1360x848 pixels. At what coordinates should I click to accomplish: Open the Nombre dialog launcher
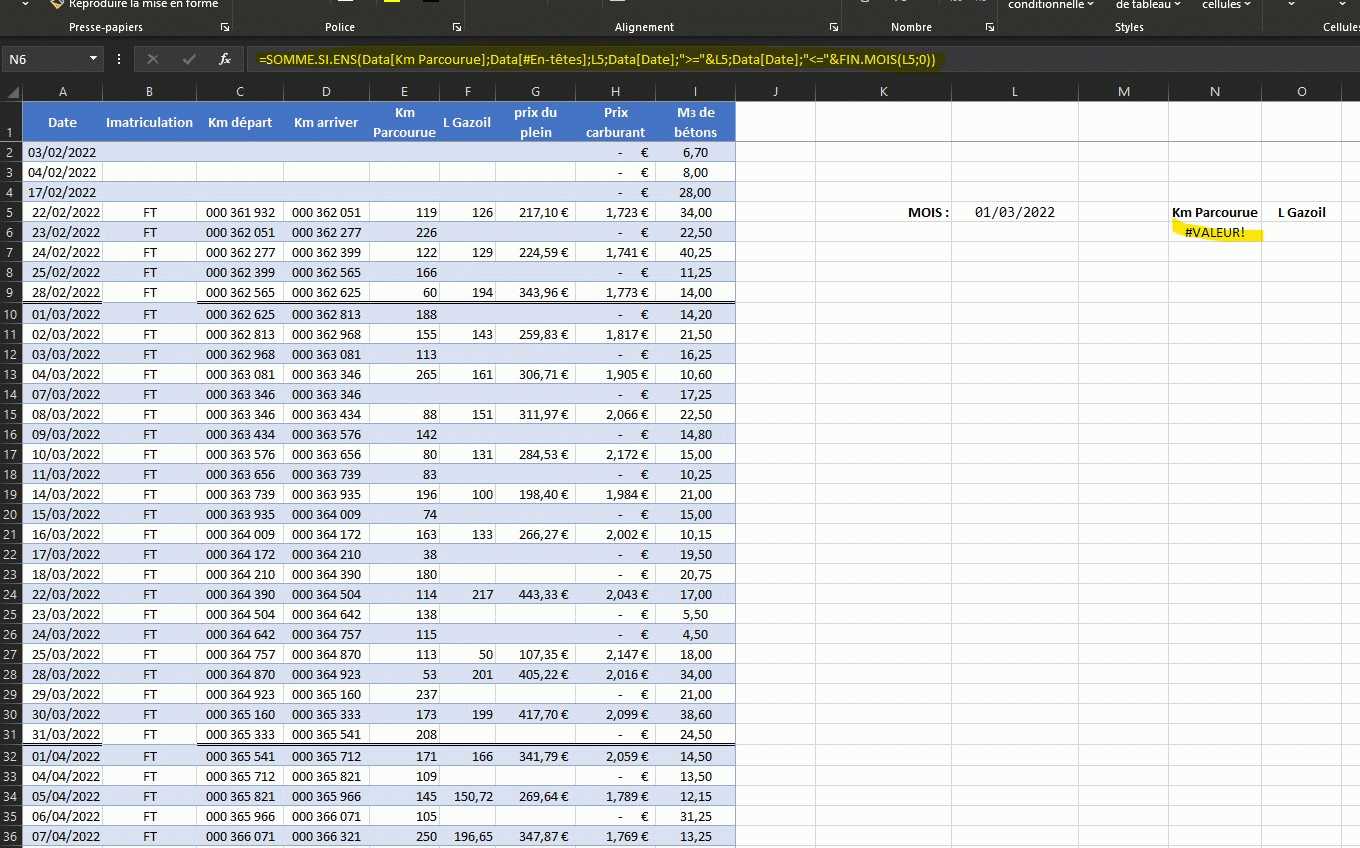pos(989,27)
